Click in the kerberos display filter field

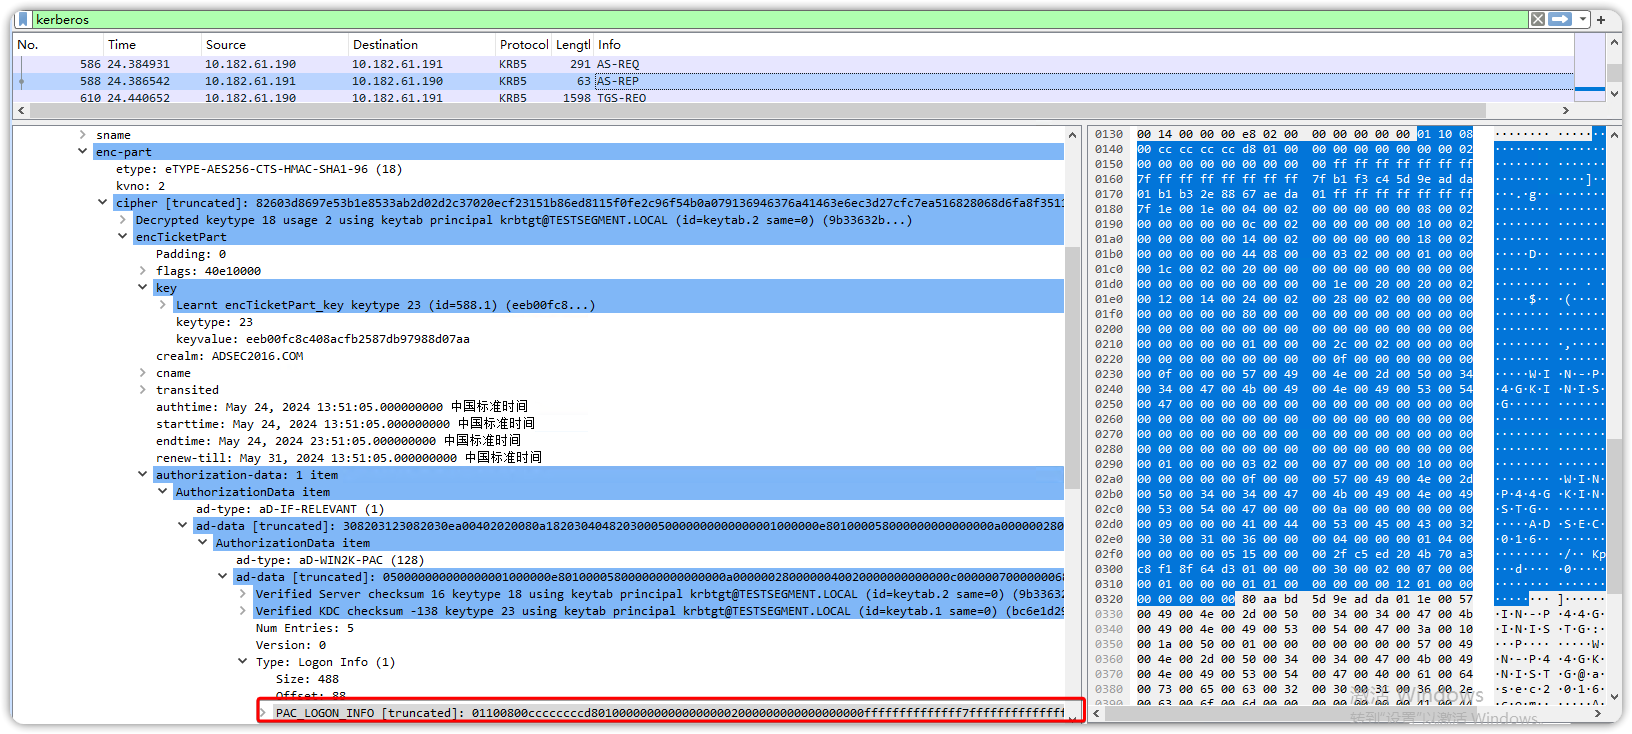(x=700, y=19)
